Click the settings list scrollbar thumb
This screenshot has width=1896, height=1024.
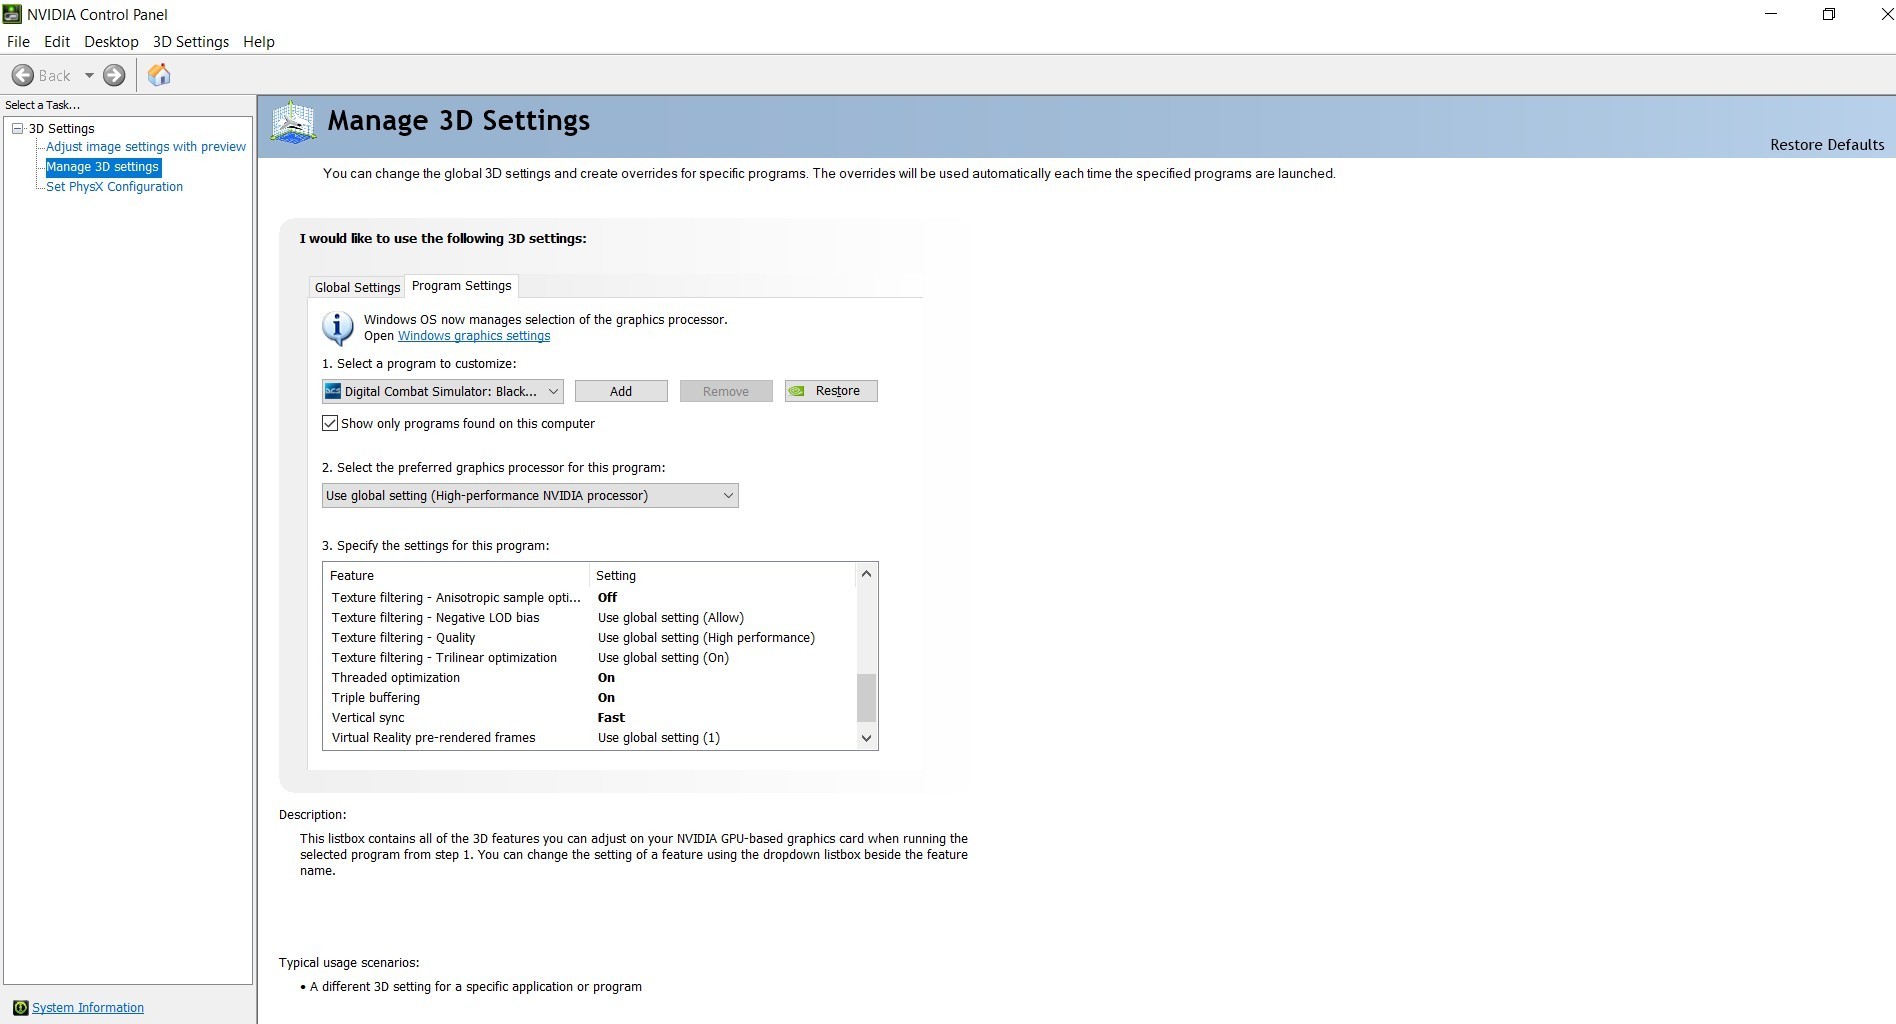(x=867, y=698)
